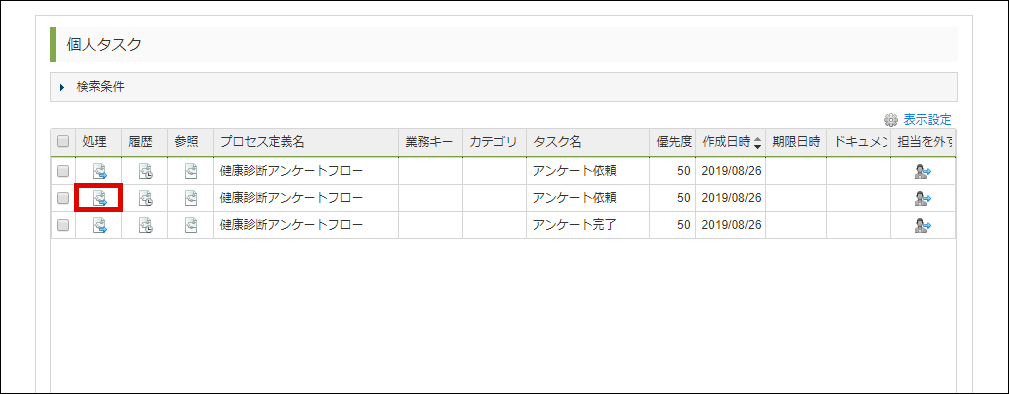Click the red-highlighted 処理 icon in second row

99,198
